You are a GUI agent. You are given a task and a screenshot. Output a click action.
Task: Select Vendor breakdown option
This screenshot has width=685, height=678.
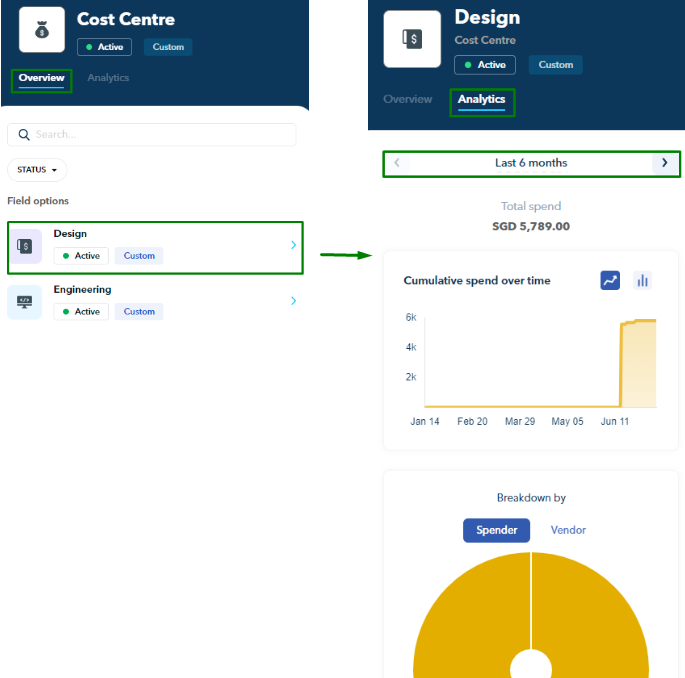pos(568,530)
